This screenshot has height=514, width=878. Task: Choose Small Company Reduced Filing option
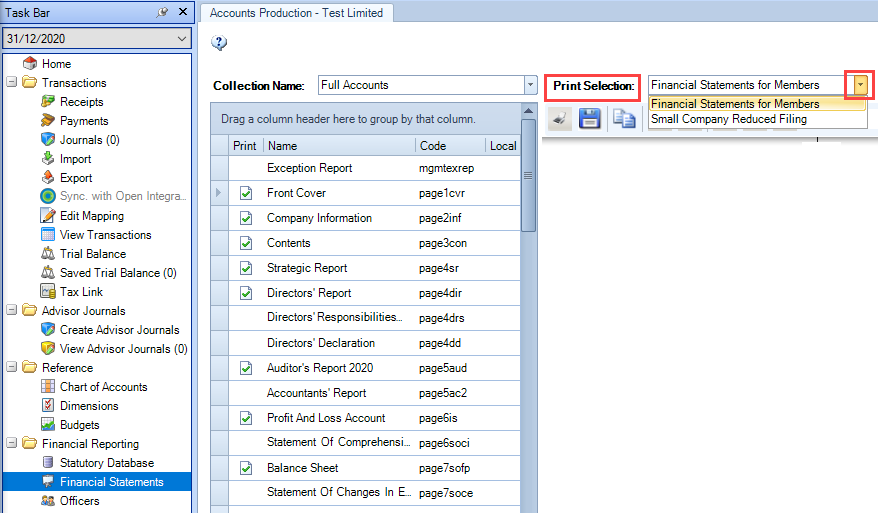pos(757,119)
